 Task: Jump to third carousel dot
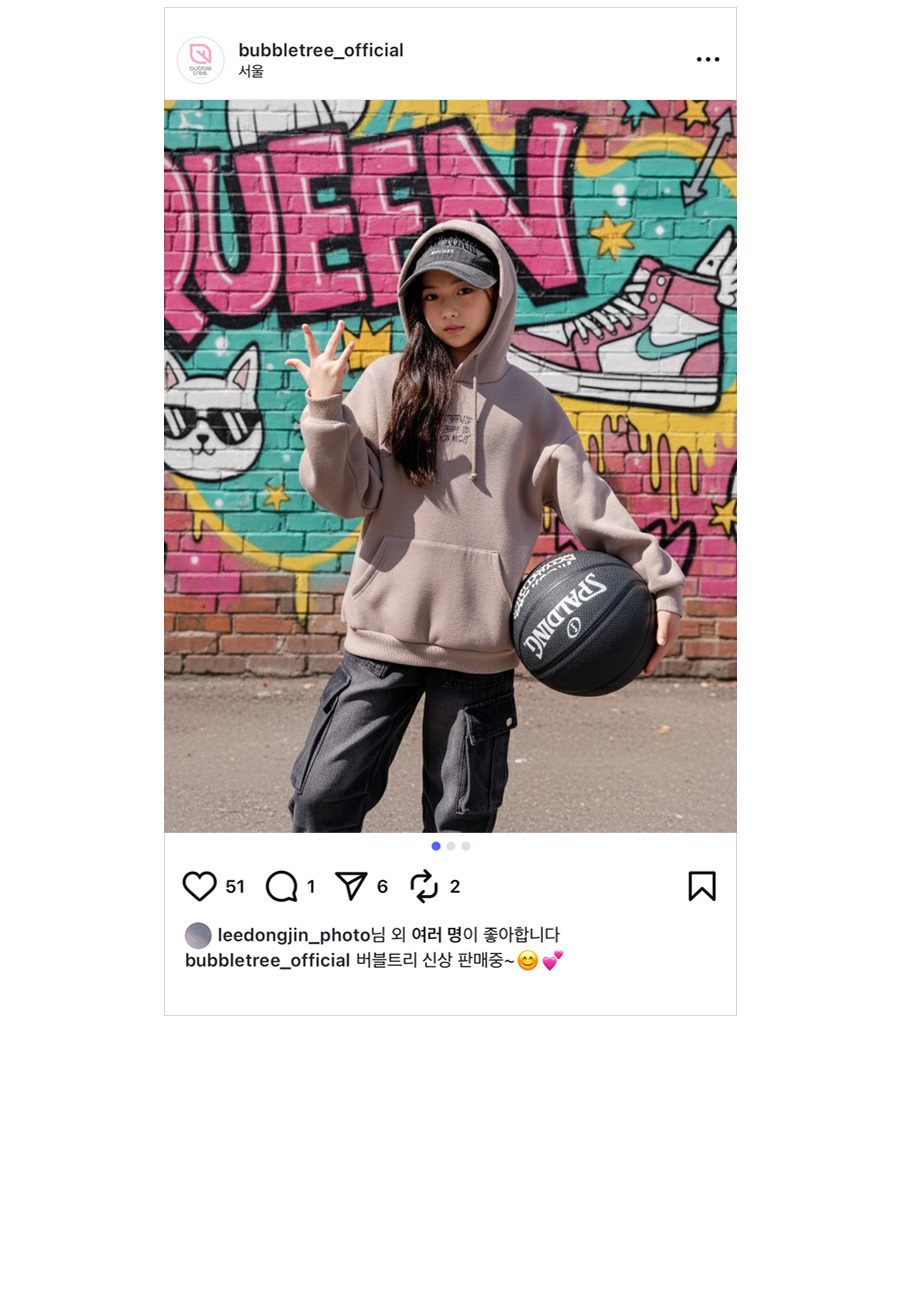coord(466,846)
